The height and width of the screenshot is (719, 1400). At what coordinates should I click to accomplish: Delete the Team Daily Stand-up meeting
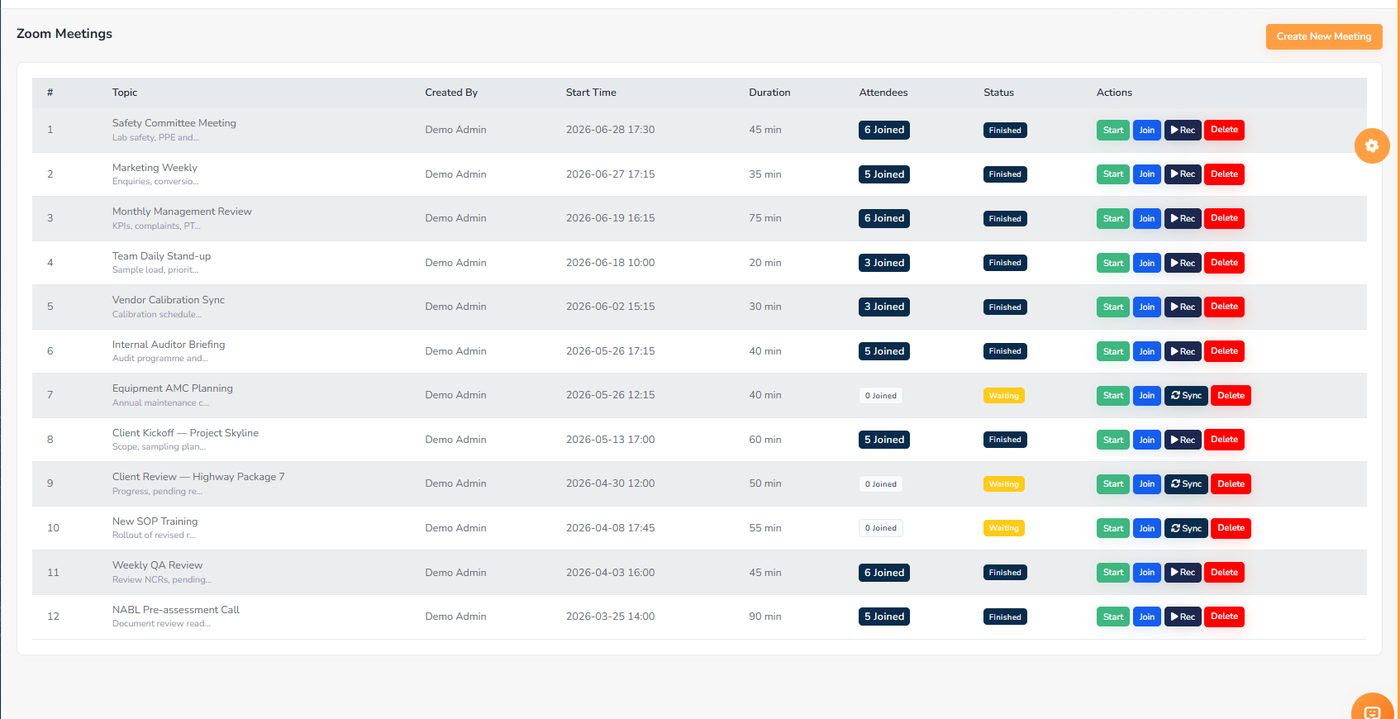(1224, 263)
